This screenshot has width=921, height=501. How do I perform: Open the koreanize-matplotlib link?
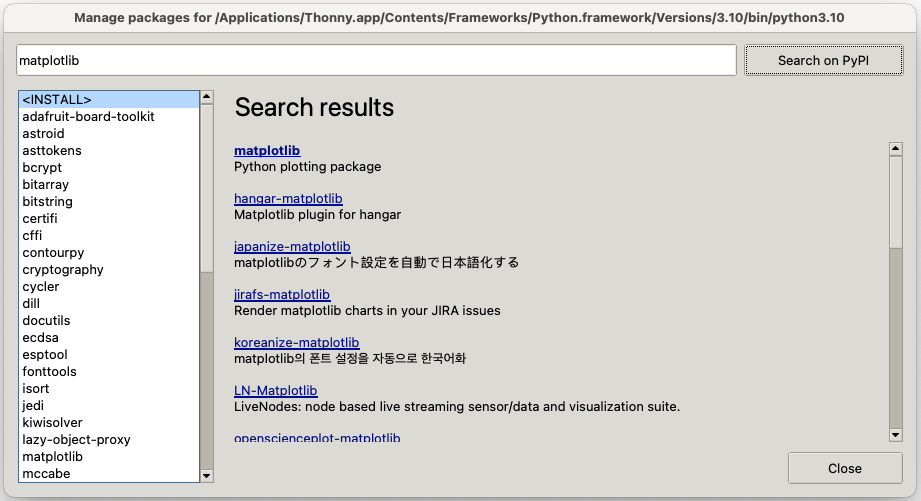pos(297,342)
